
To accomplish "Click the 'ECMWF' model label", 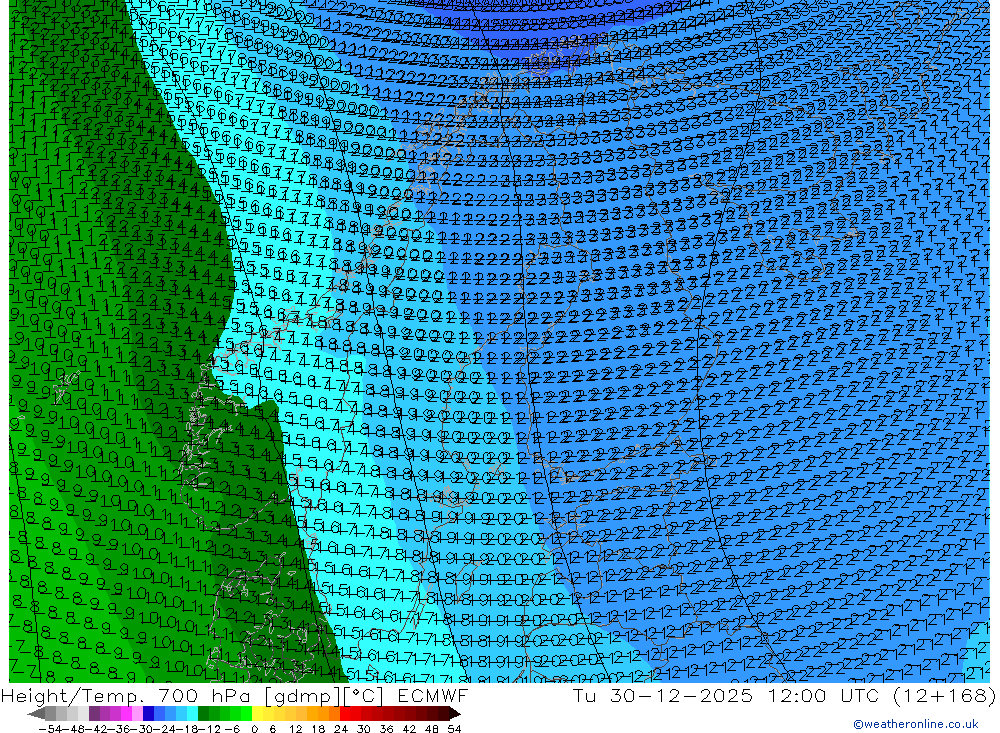I will pyautogui.click(x=433, y=695).
